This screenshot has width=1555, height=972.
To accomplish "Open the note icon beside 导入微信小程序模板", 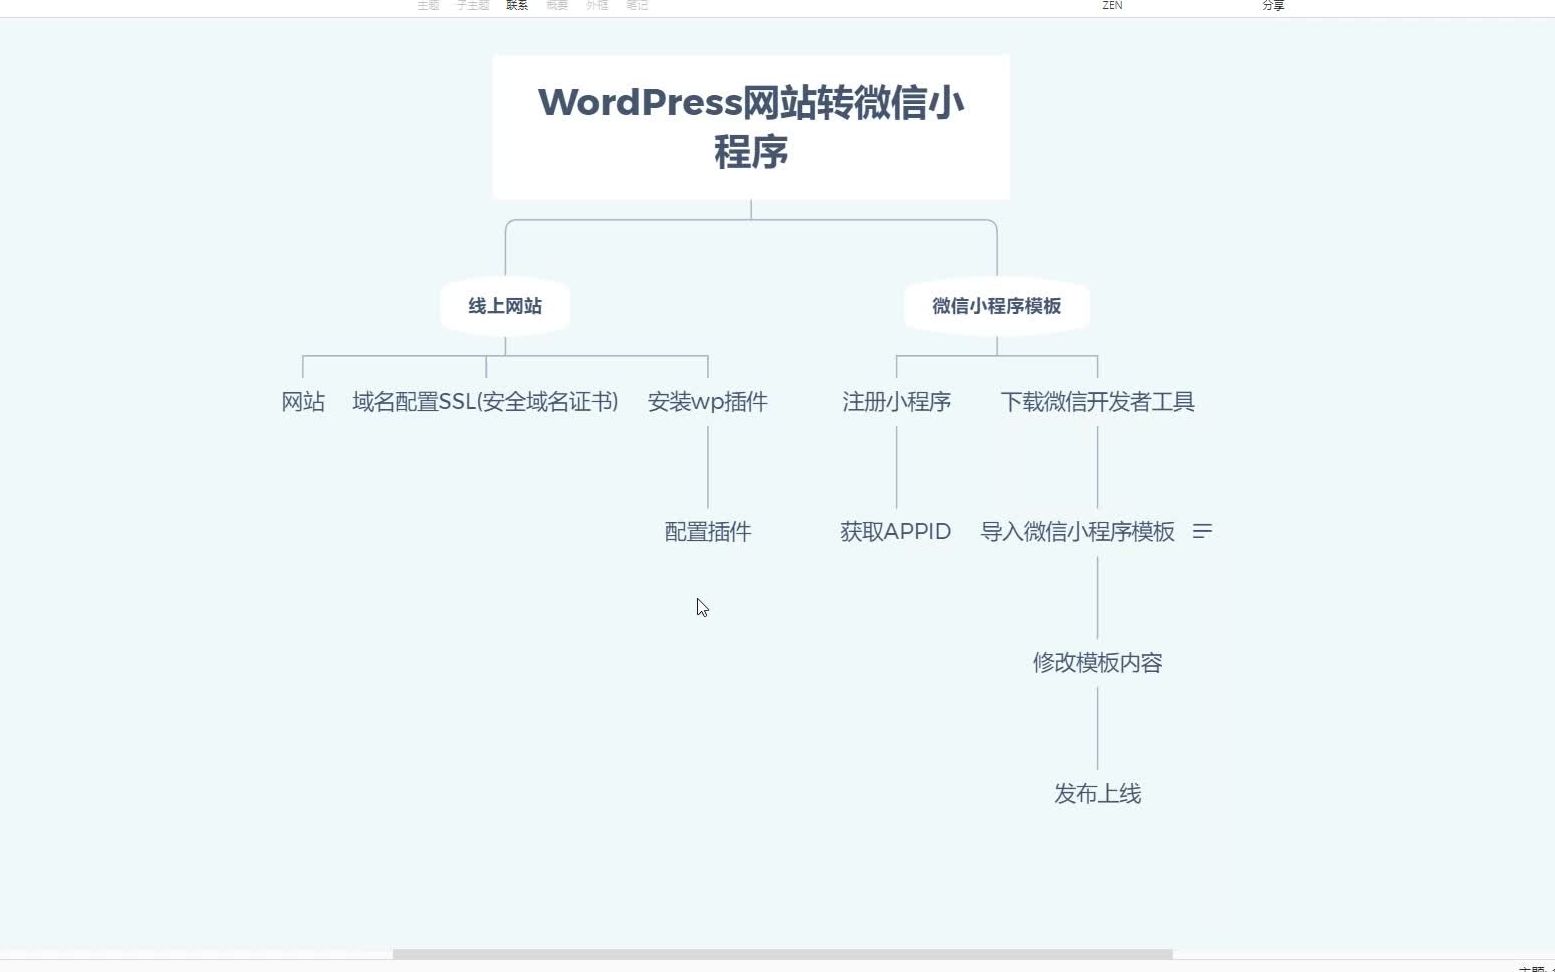I will point(1202,532).
